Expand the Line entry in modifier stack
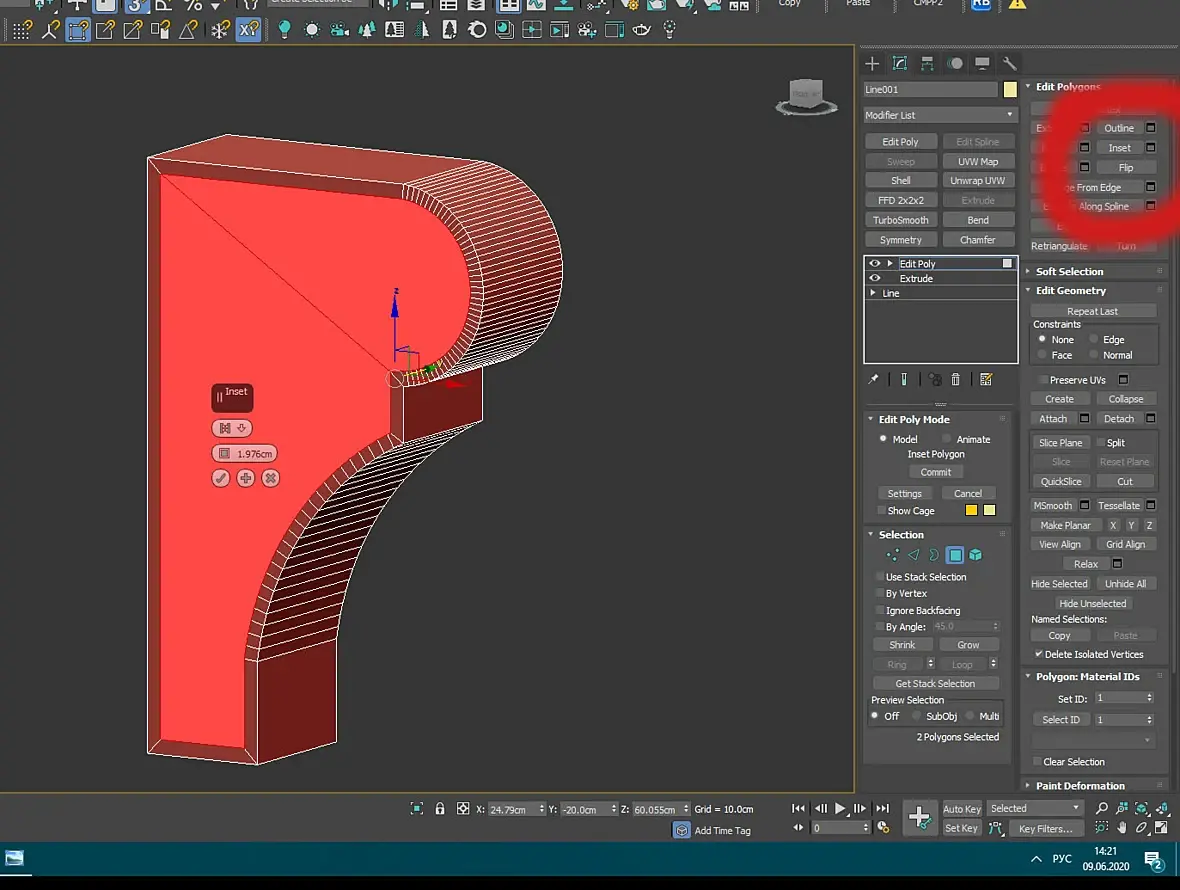1180x890 pixels. 873,293
